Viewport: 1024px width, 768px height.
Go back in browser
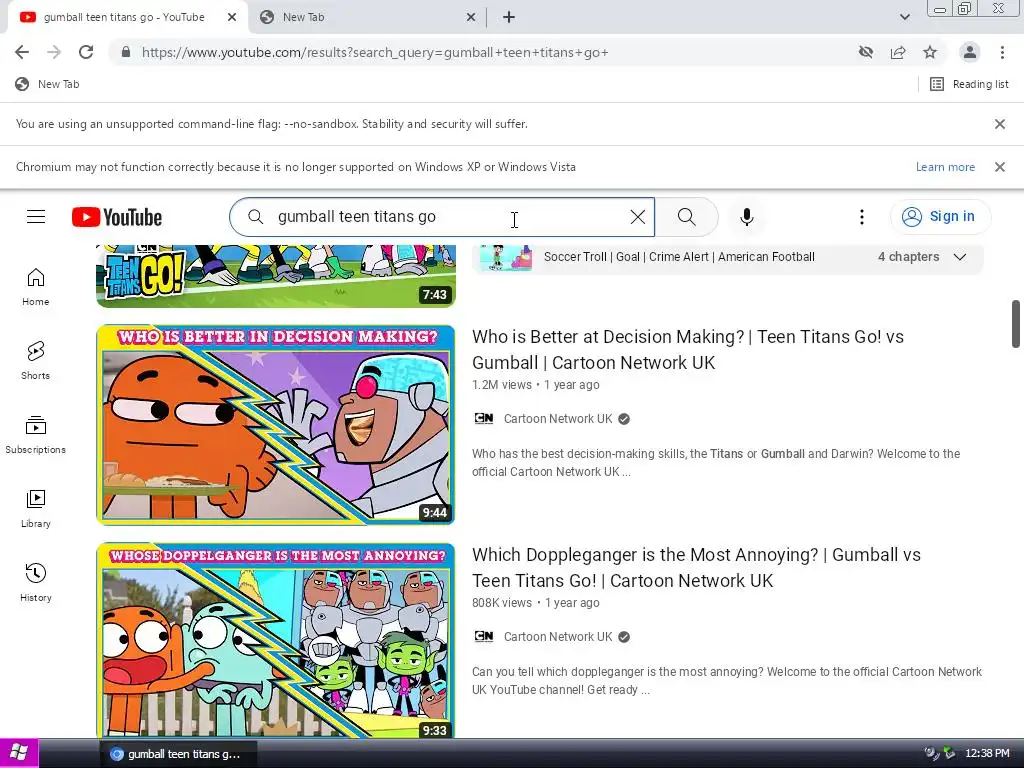tap(22, 52)
